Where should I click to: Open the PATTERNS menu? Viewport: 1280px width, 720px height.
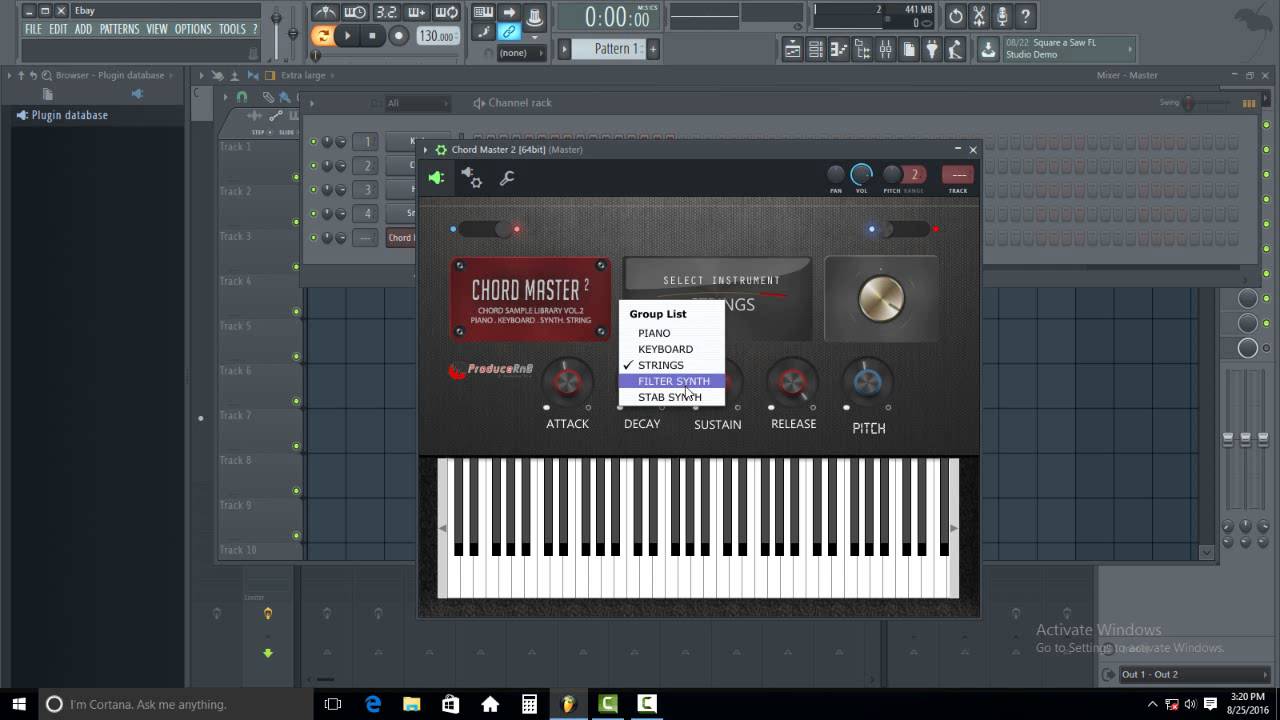[119, 29]
